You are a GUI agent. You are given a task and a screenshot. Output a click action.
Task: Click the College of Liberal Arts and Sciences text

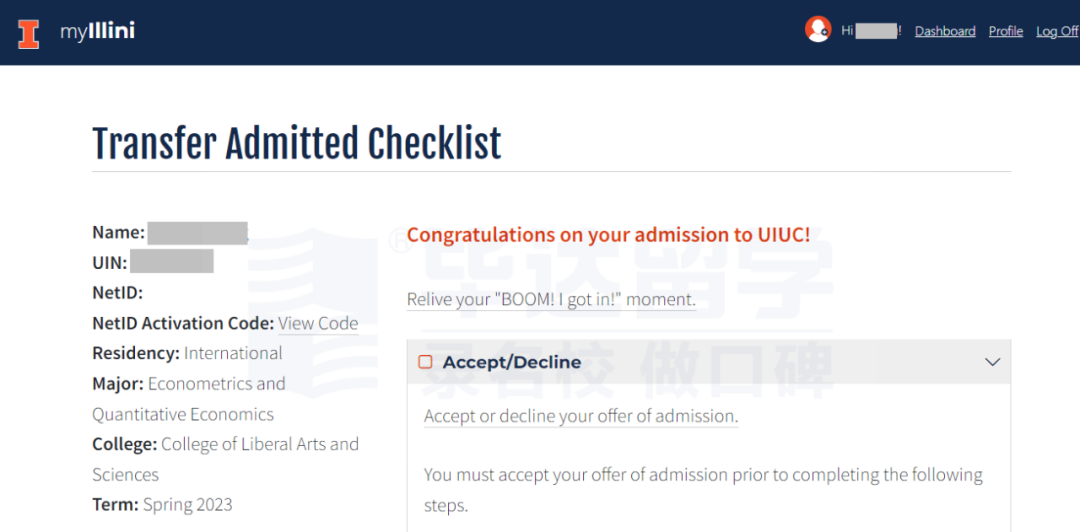click(x=225, y=459)
